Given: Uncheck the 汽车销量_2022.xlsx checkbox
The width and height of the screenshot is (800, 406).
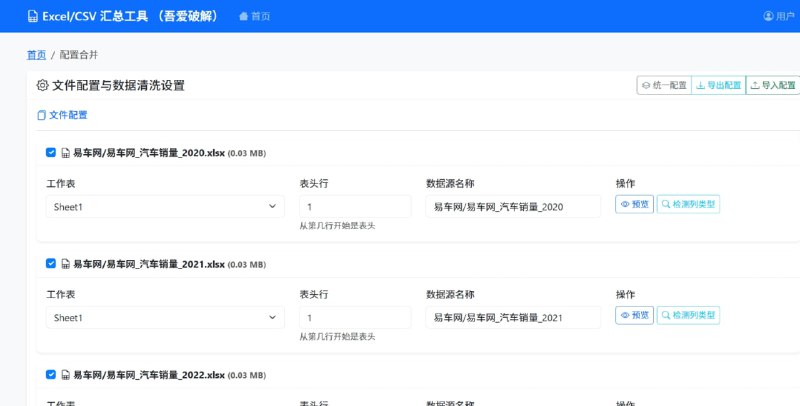Looking at the screenshot, I should point(51,374).
